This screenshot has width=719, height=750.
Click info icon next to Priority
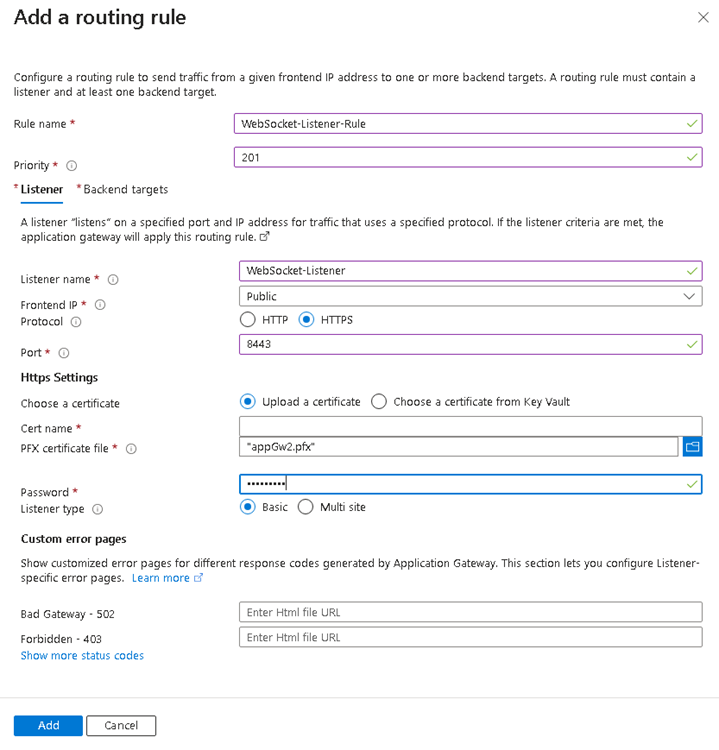(71, 166)
